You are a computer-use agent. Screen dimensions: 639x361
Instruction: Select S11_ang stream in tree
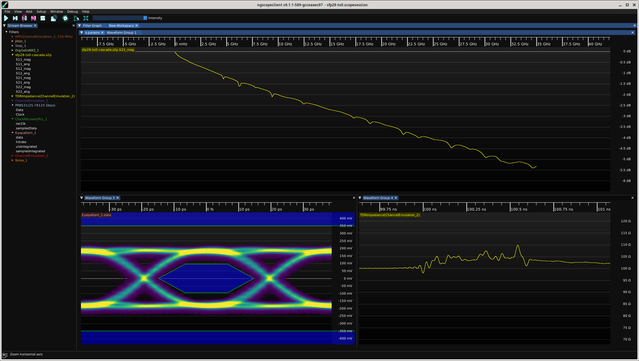[23, 64]
